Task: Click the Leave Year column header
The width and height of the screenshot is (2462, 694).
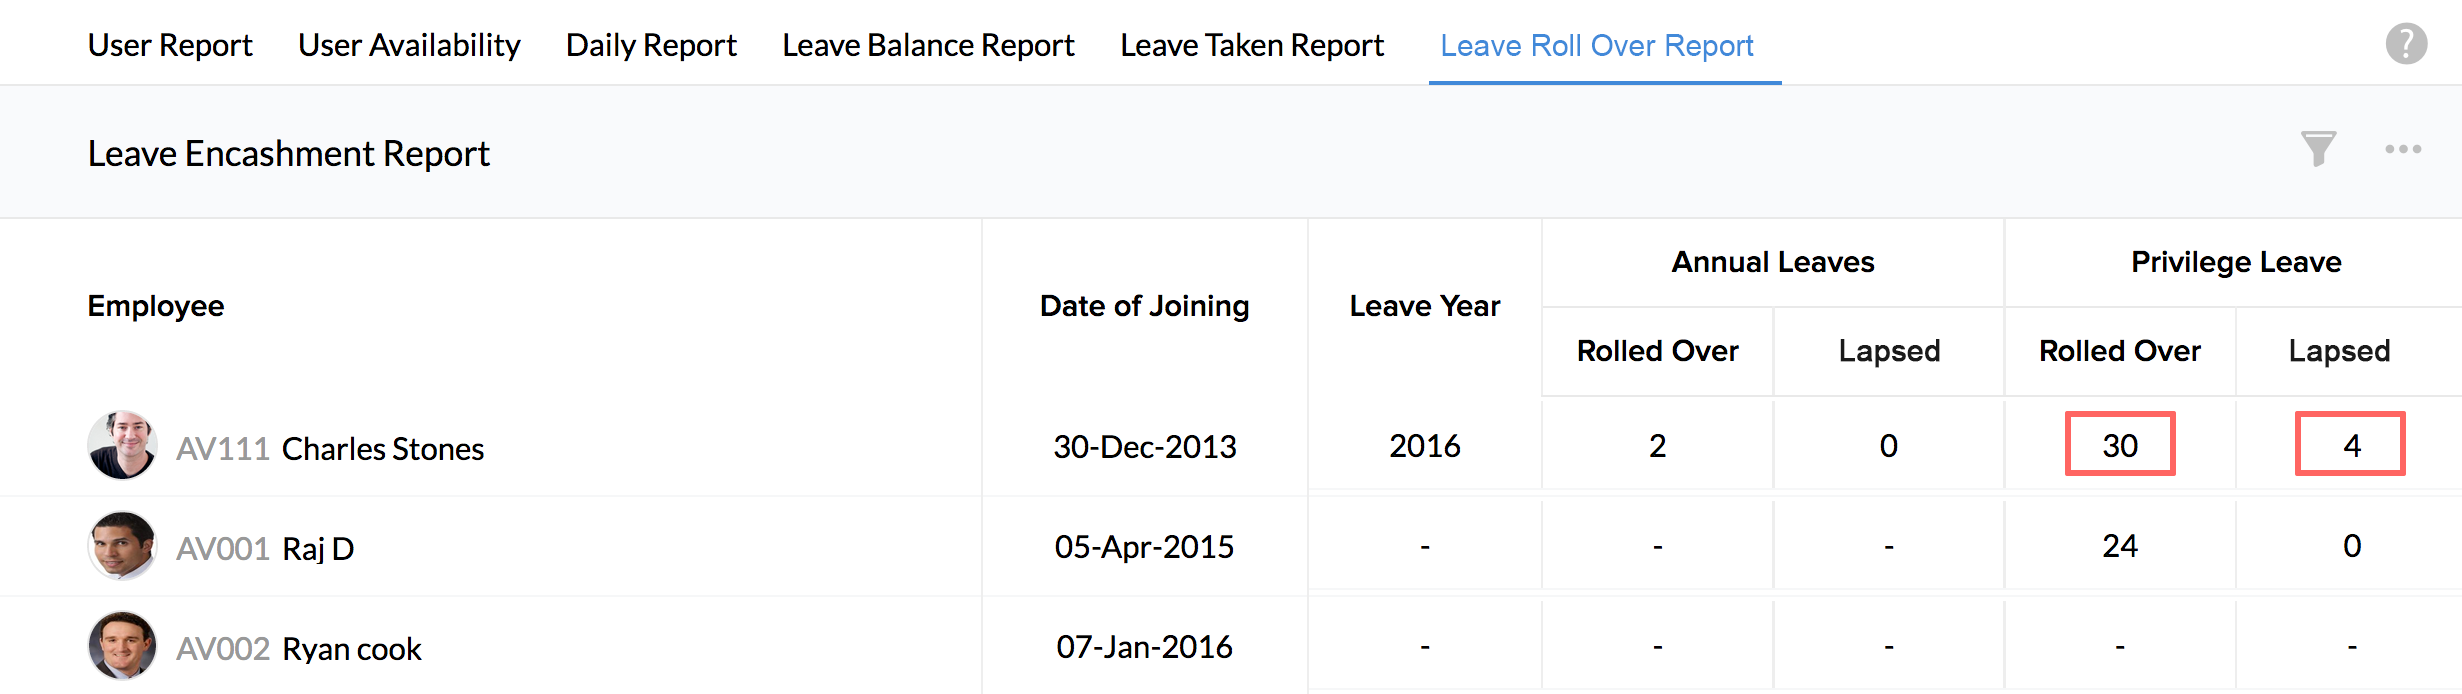Action: pyautogui.click(x=1425, y=306)
